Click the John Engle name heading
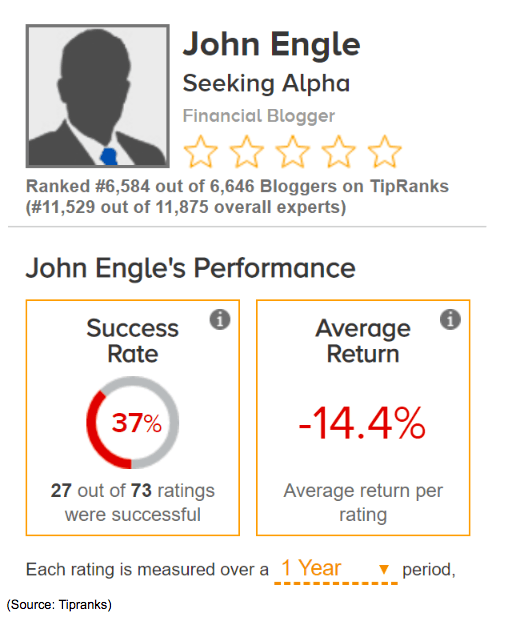This screenshot has height=617, width=521. pos(272,45)
